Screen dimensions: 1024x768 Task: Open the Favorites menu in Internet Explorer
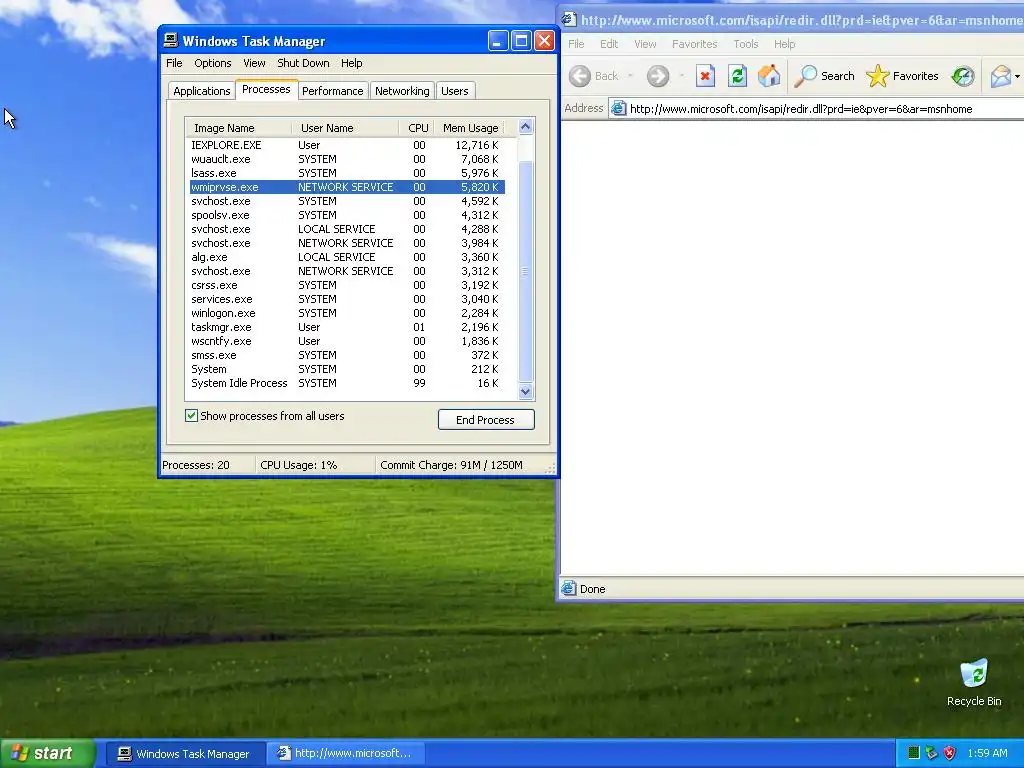click(694, 44)
